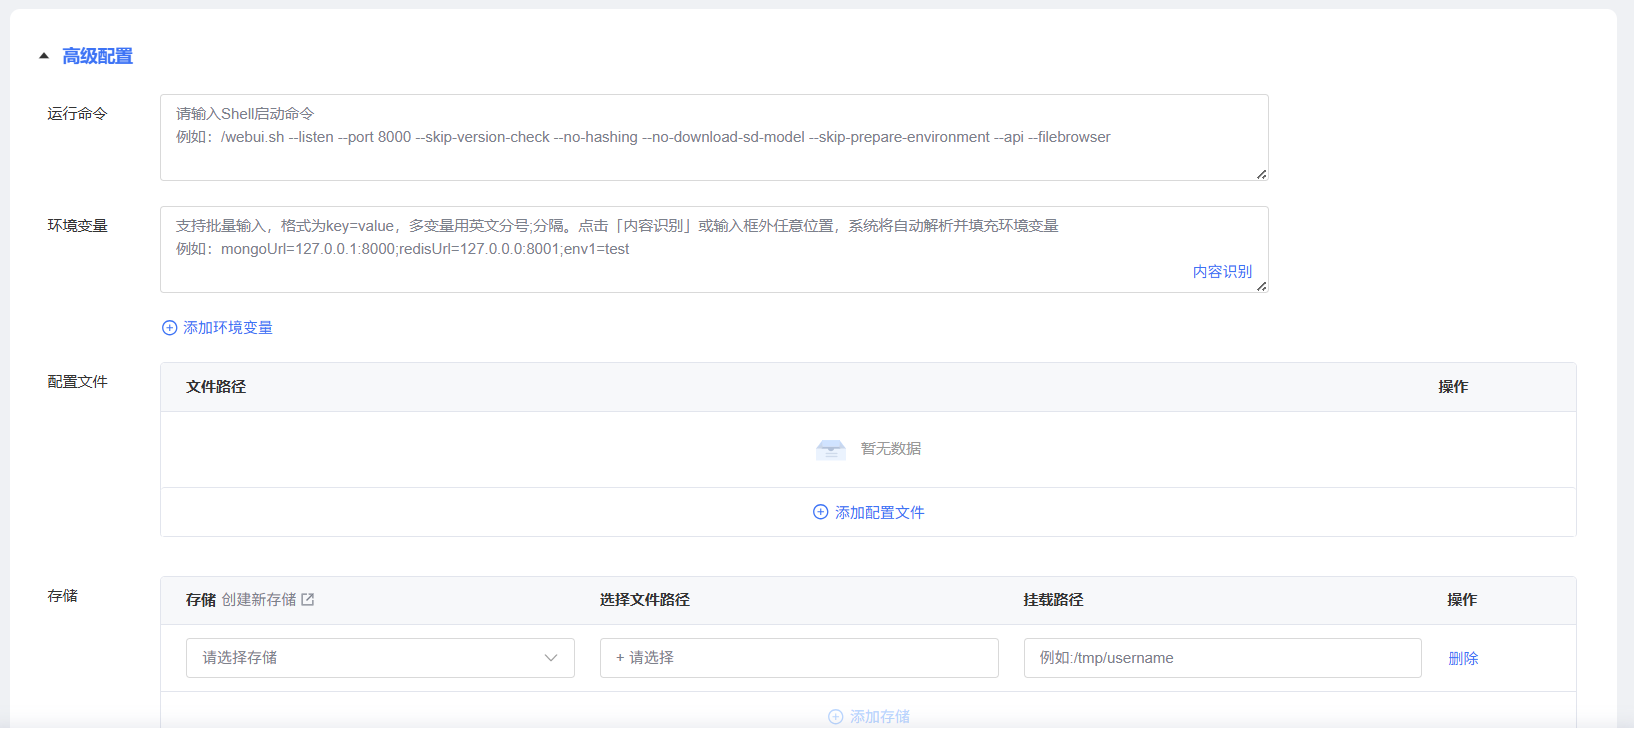Image resolution: width=1634 pixels, height=738 pixels.
Task: Expand the 请选择存储 dropdown chevron
Action: click(x=551, y=658)
